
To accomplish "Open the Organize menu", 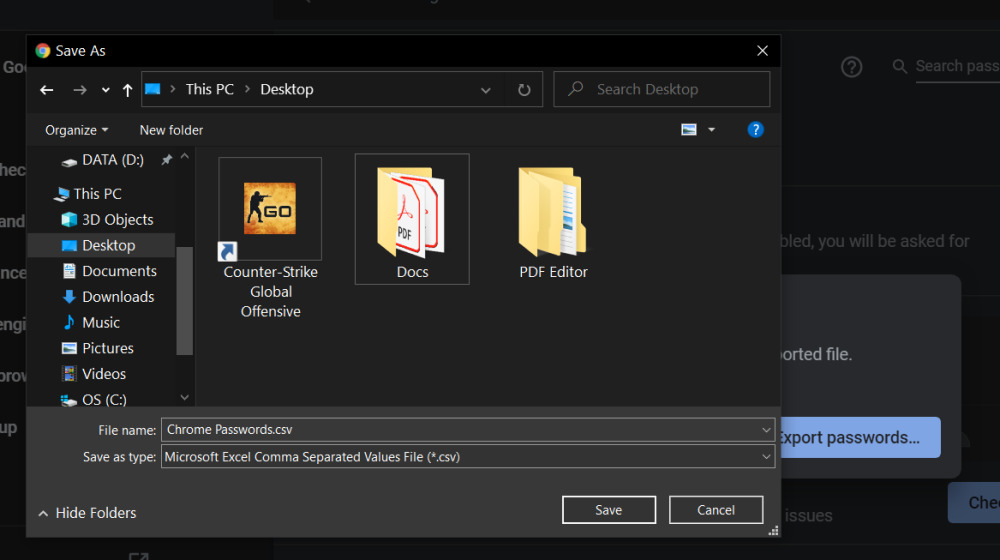I will [76, 130].
